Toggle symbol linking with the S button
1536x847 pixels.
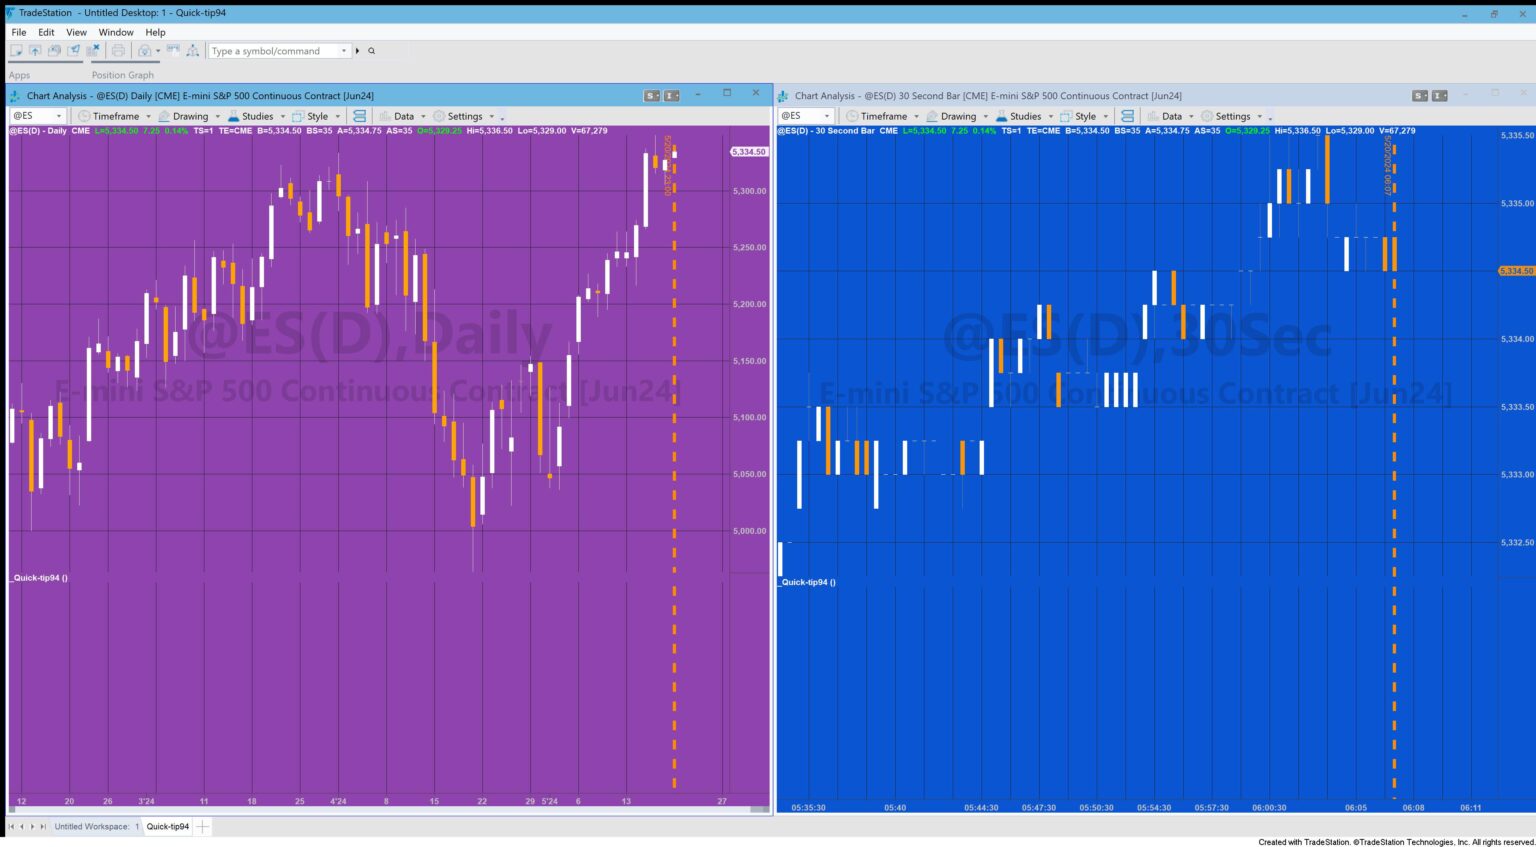(x=652, y=94)
